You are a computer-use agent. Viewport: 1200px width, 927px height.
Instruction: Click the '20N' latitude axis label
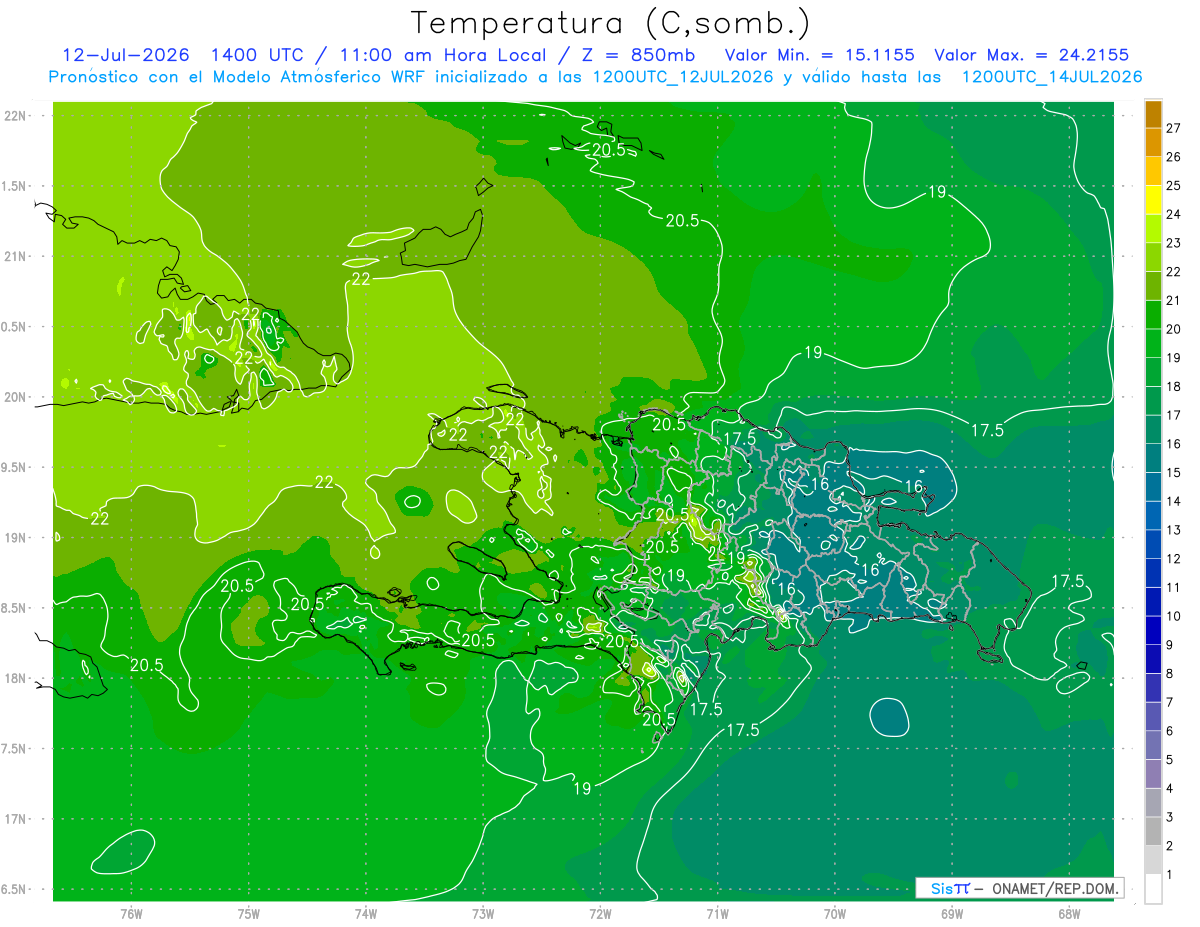tap(14, 397)
